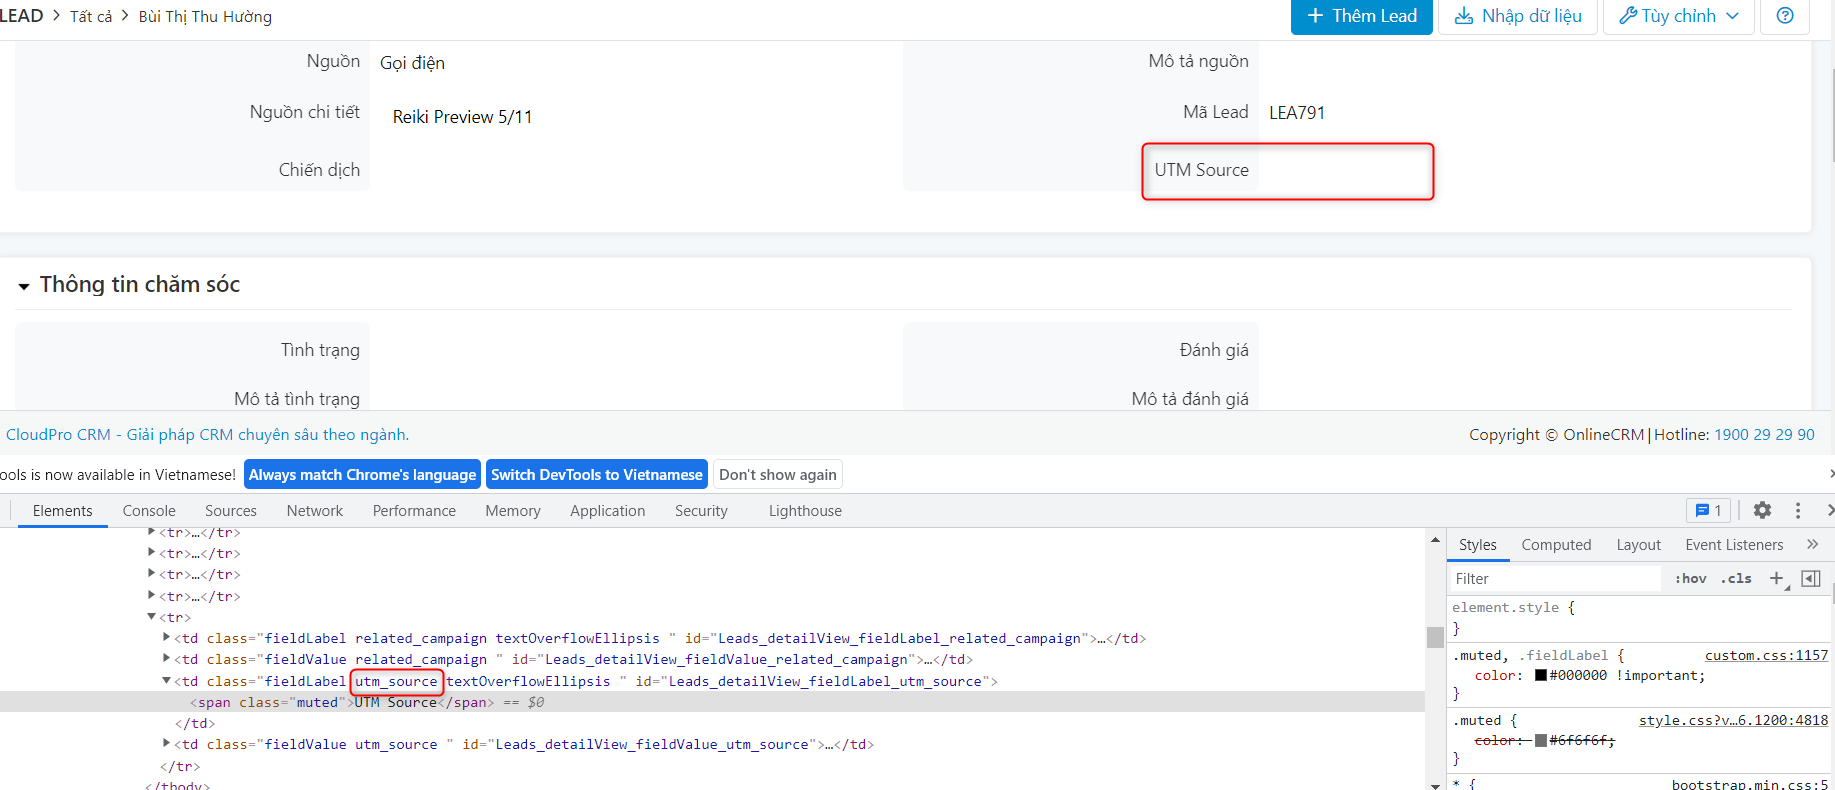Viewport: 1835px width, 790px height.
Task: Click Tất cả breadcrumb link
Action: (x=91, y=16)
